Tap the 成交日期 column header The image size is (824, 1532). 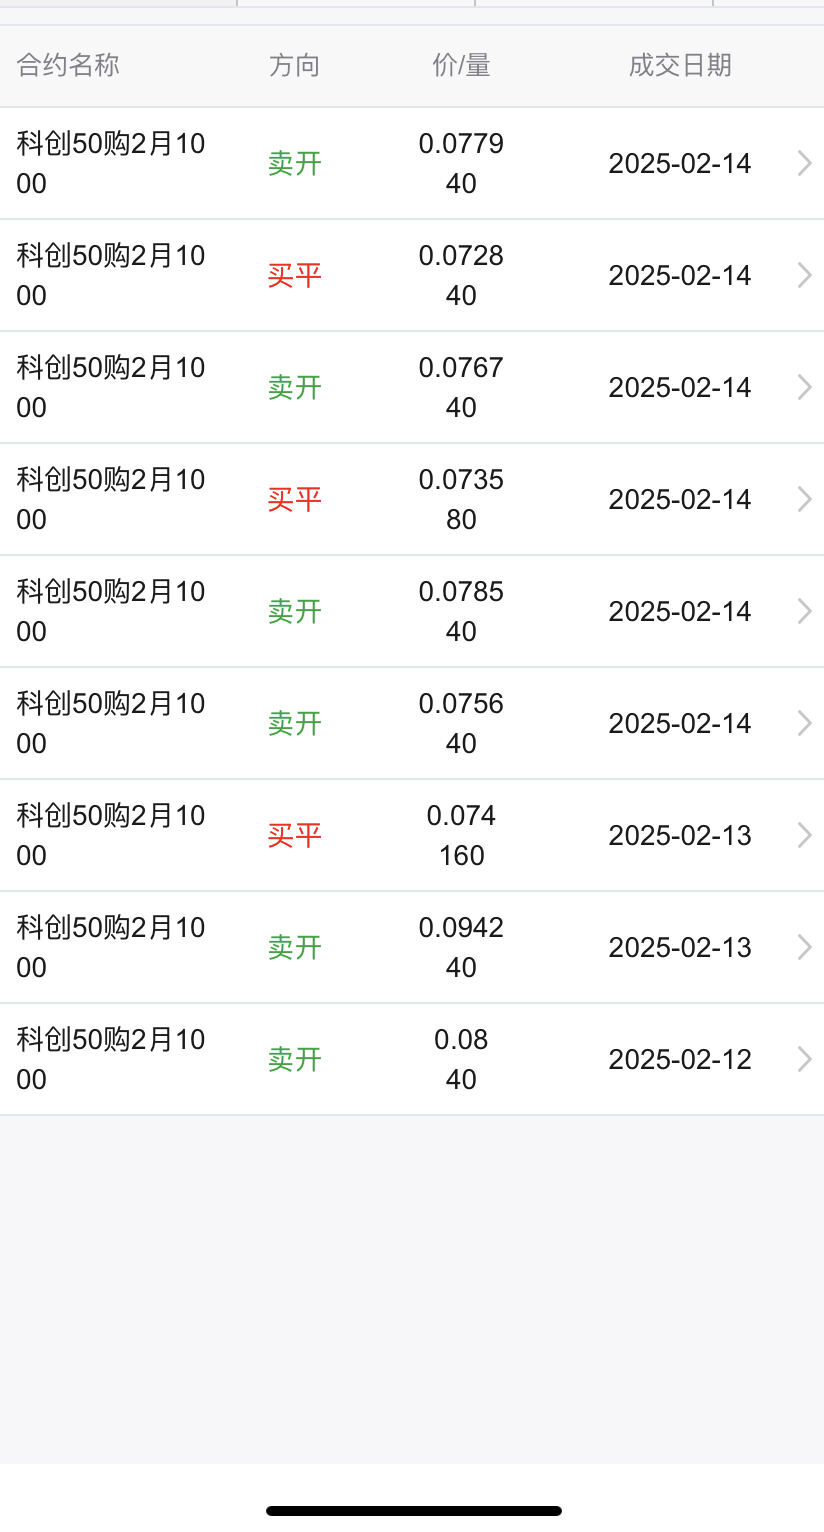tap(680, 66)
